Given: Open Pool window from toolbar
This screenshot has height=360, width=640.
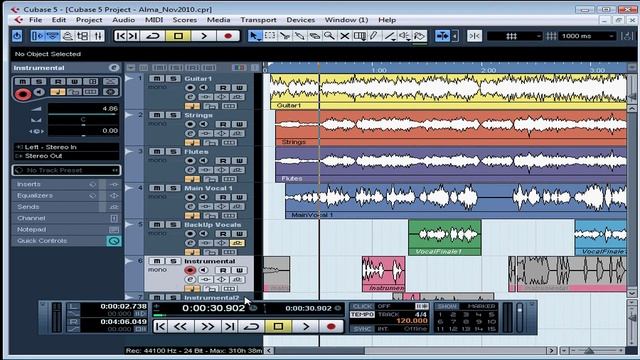Looking at the screenshot, I should [x=83, y=36].
